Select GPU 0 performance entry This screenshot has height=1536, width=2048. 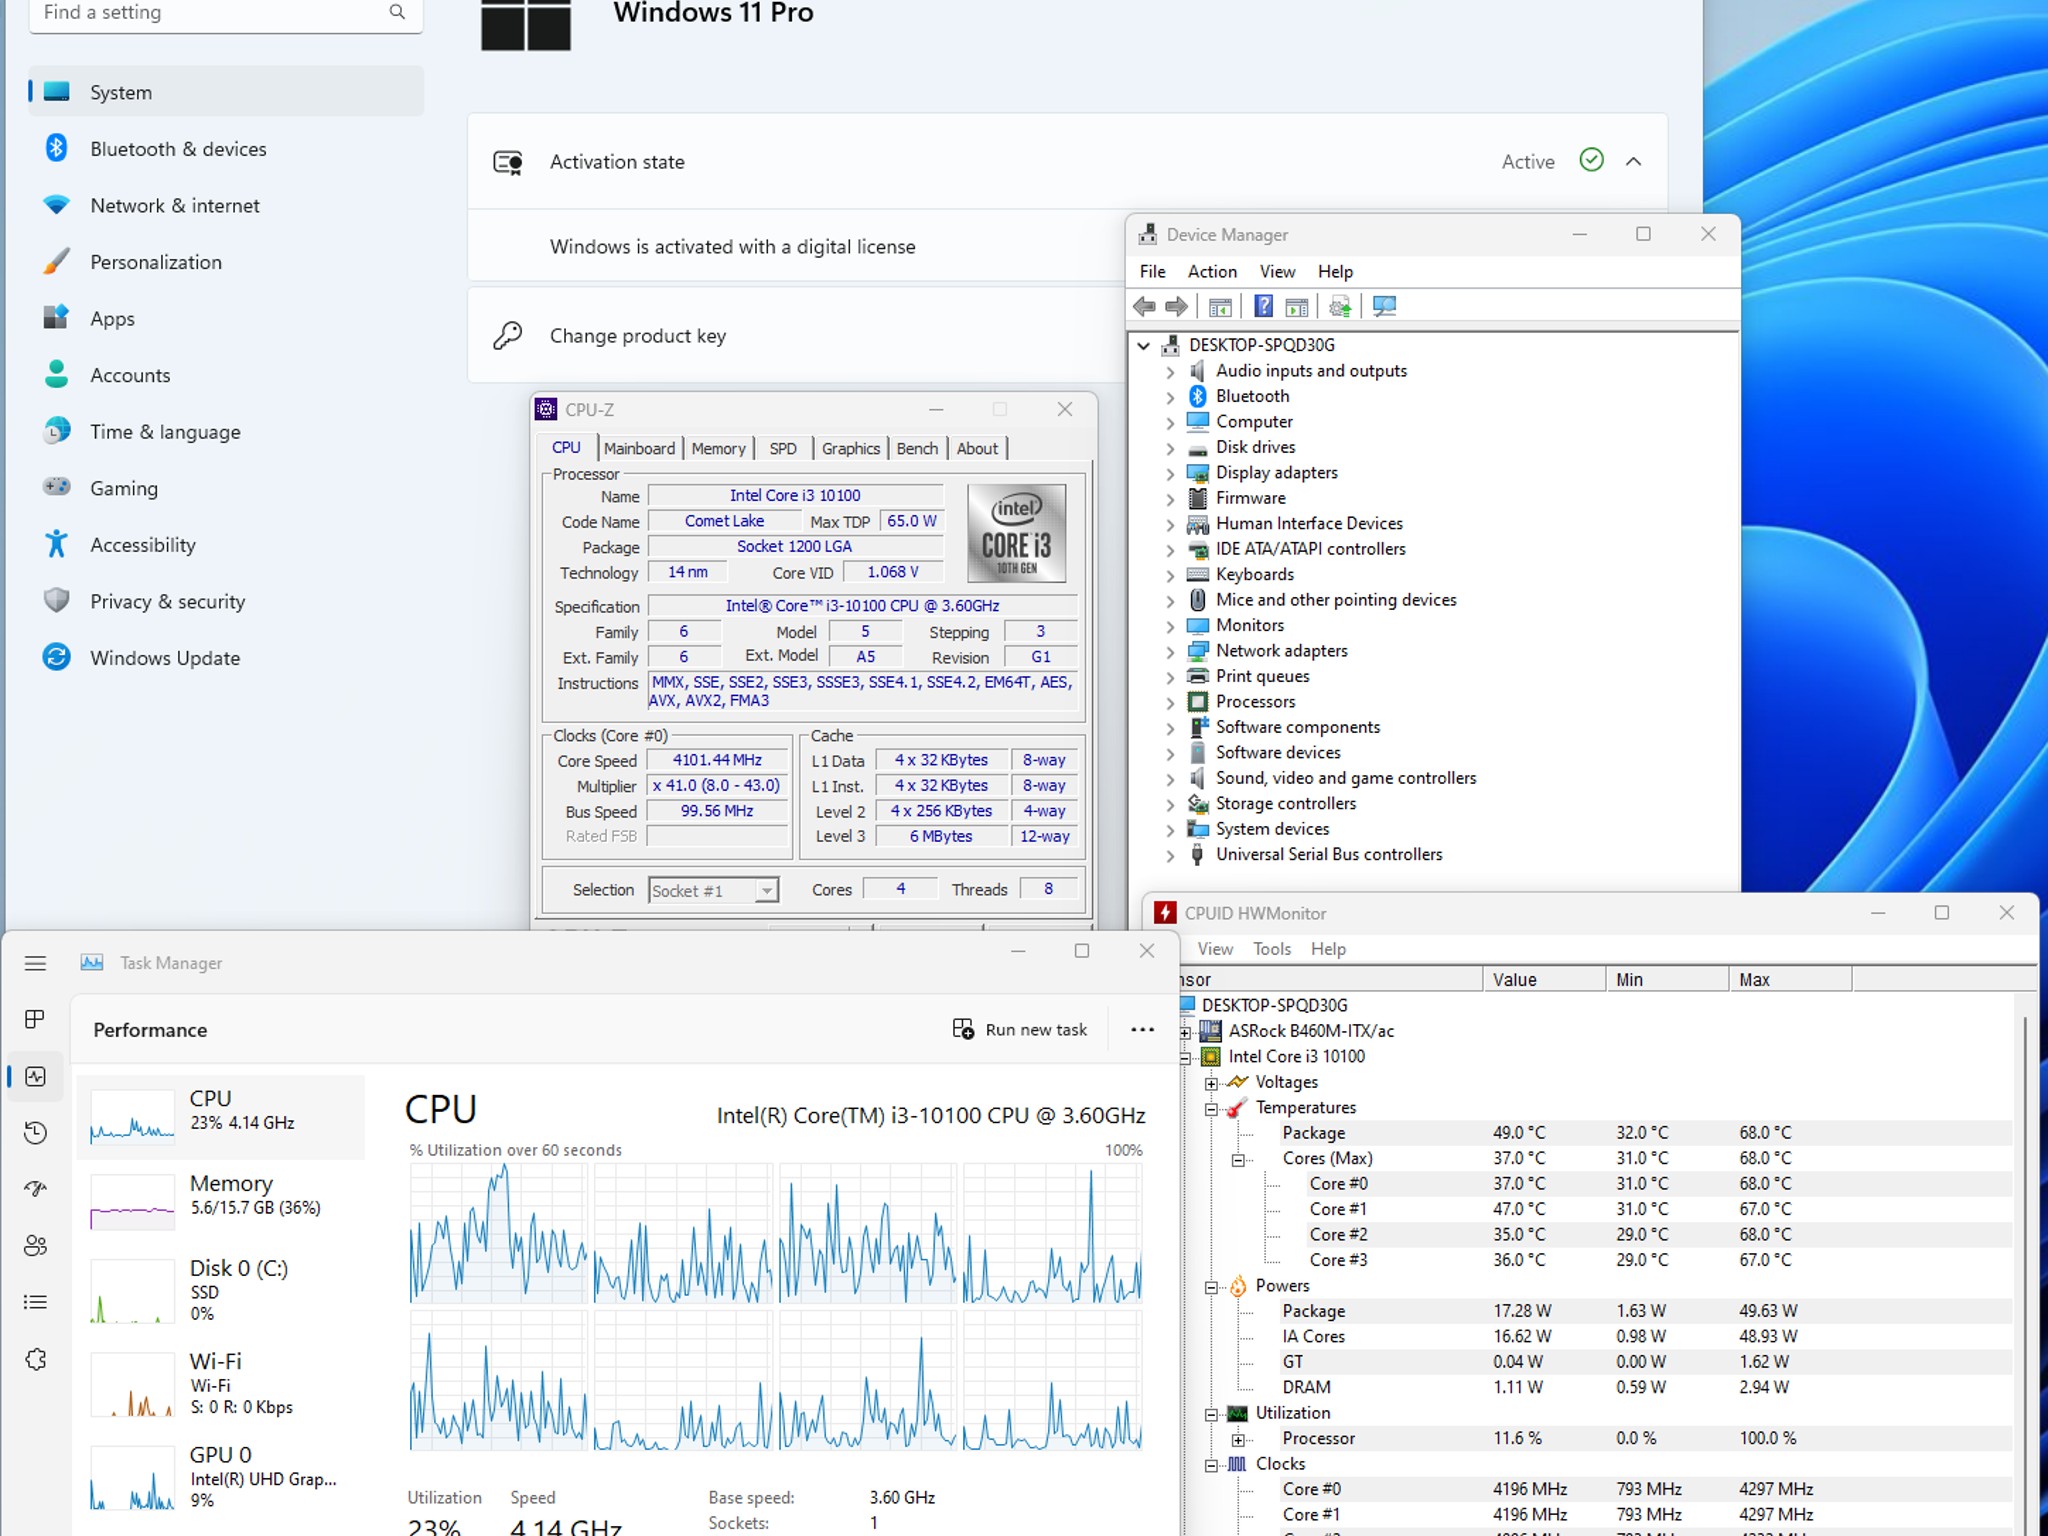coord(222,1477)
